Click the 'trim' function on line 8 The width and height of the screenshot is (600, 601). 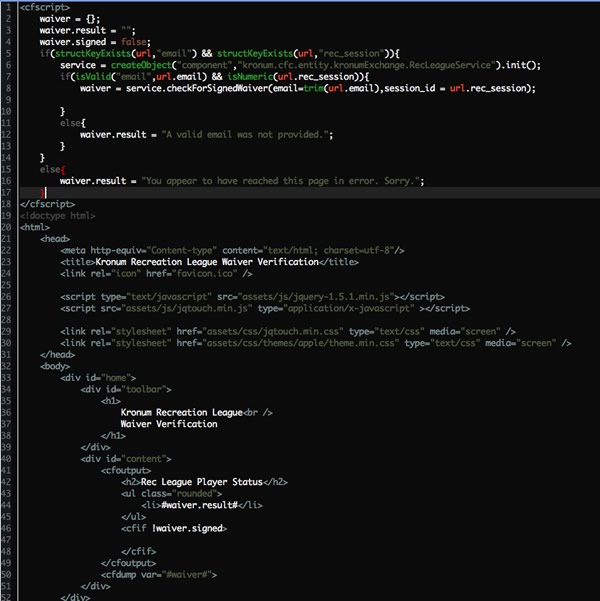tap(313, 88)
